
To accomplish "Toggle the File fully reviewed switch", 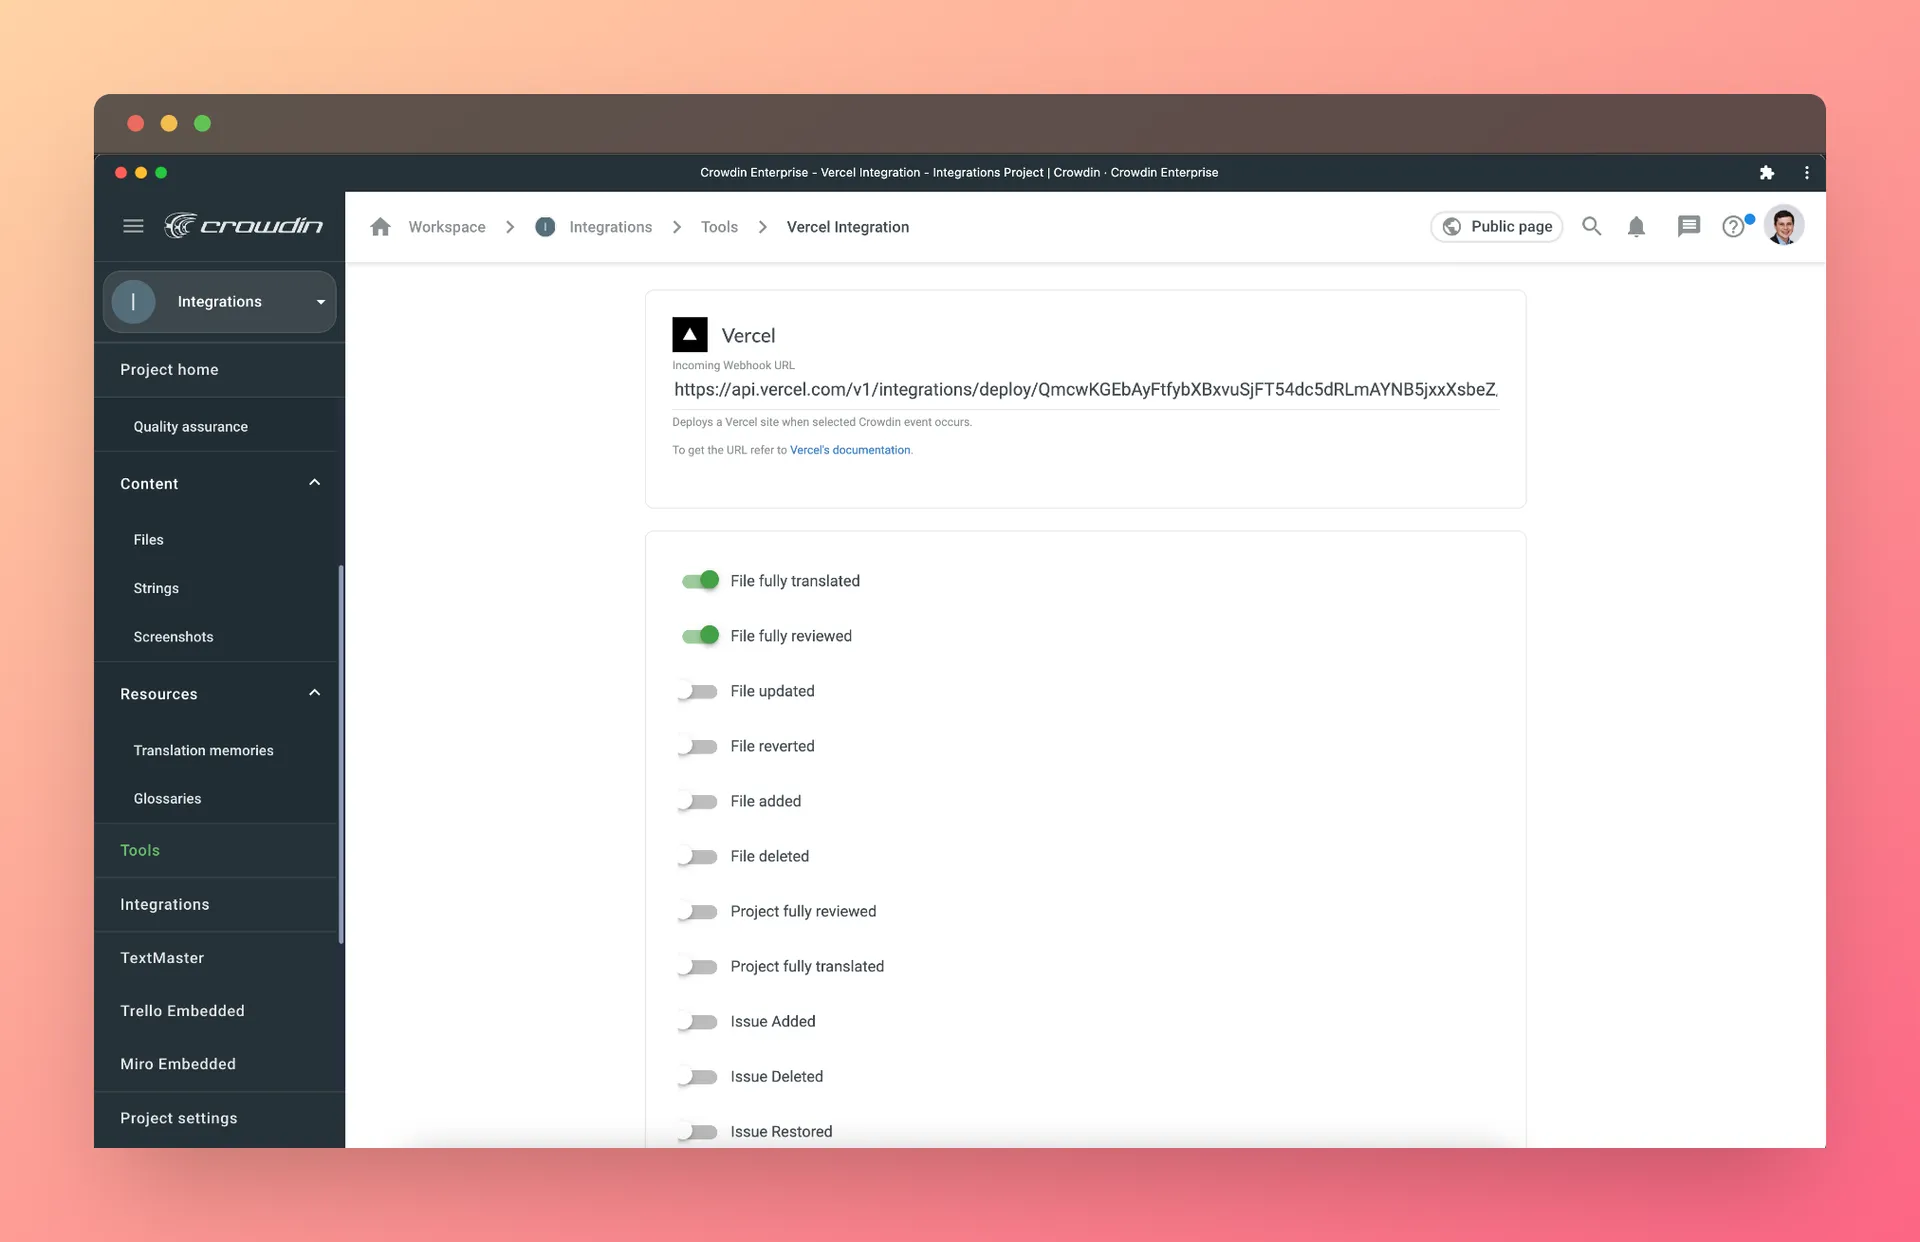I will pos(700,635).
